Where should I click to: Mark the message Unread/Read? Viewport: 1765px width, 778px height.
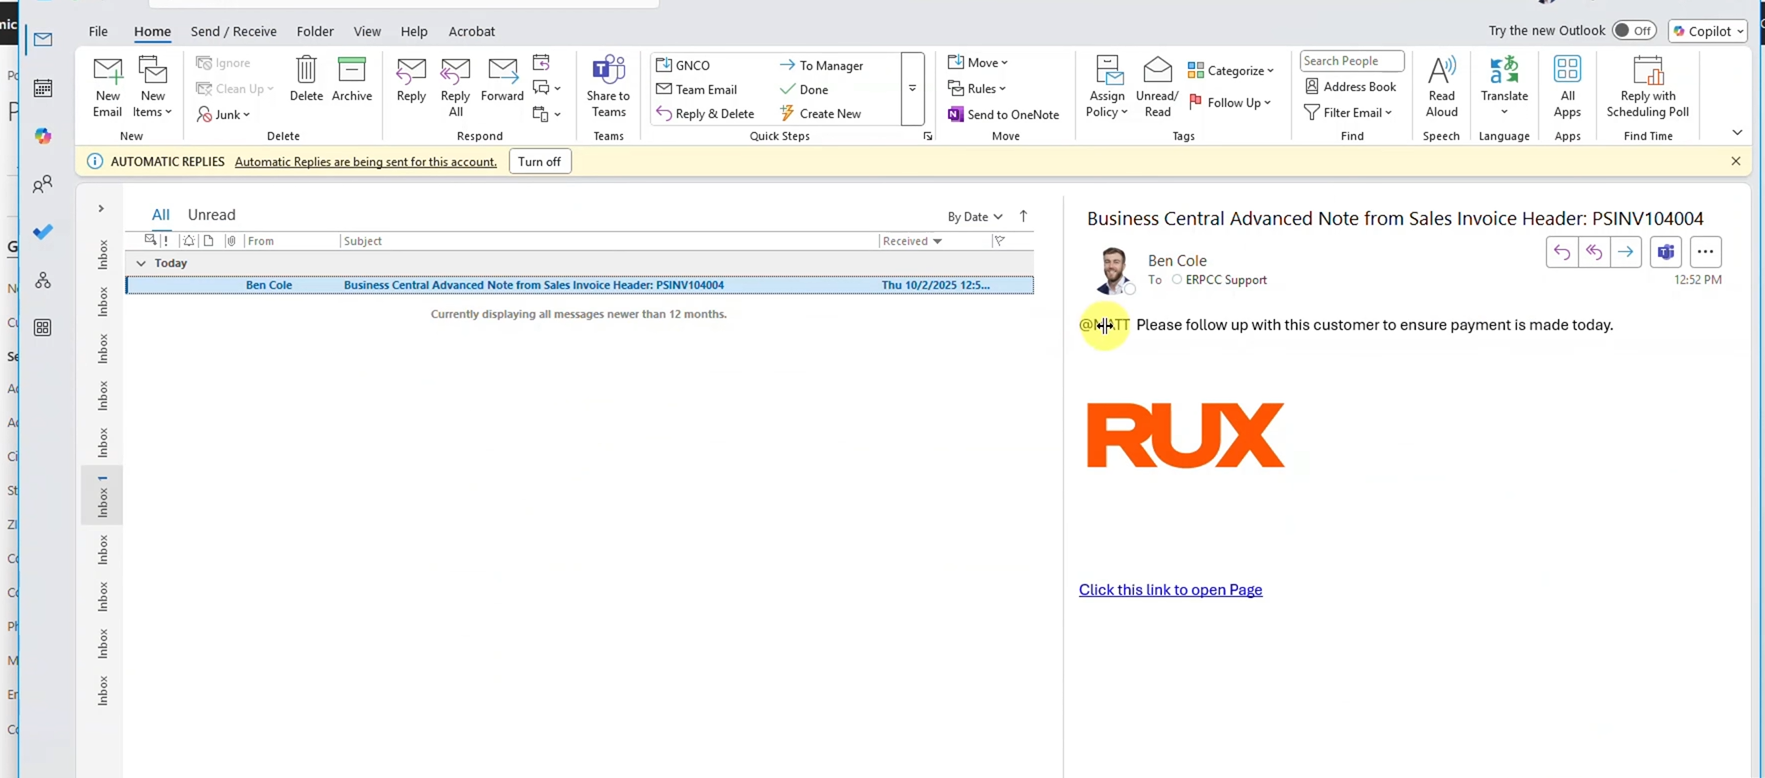pyautogui.click(x=1157, y=87)
